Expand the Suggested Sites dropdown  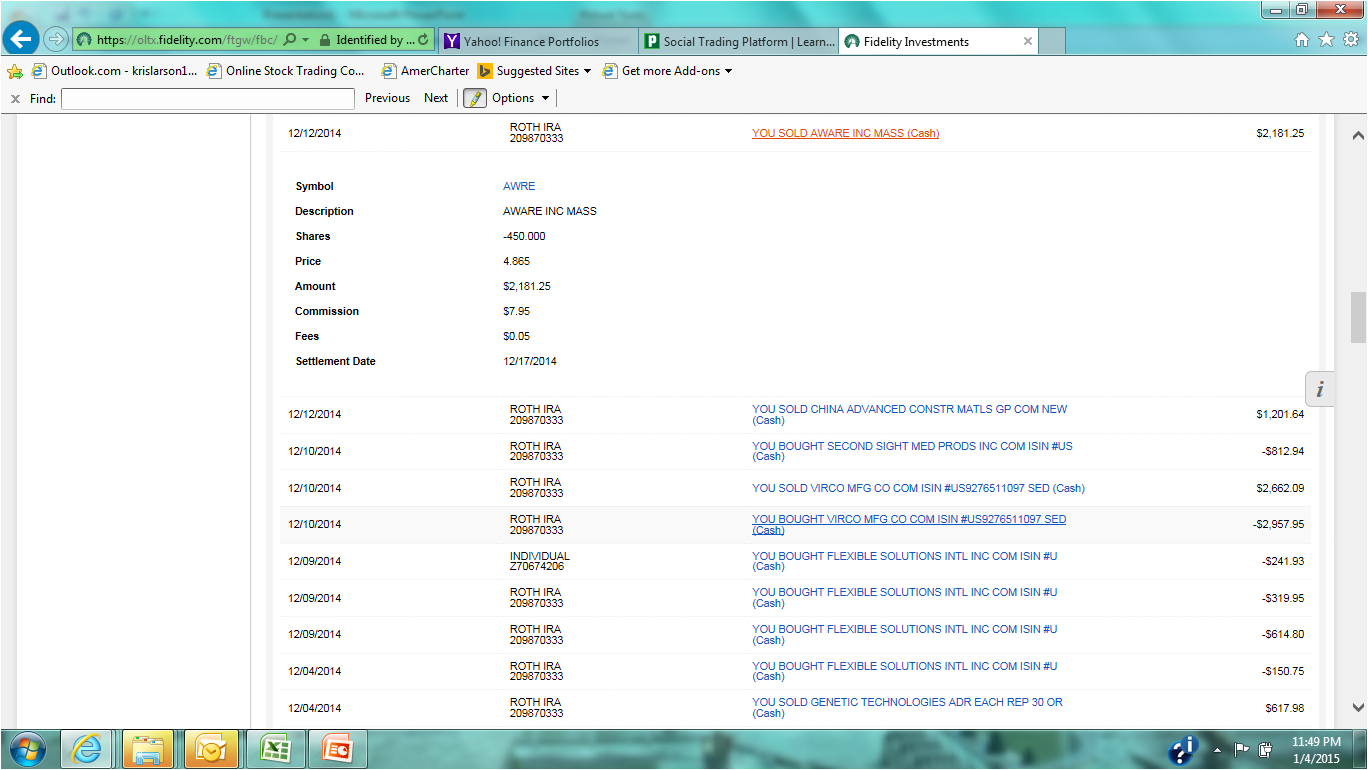click(x=587, y=71)
